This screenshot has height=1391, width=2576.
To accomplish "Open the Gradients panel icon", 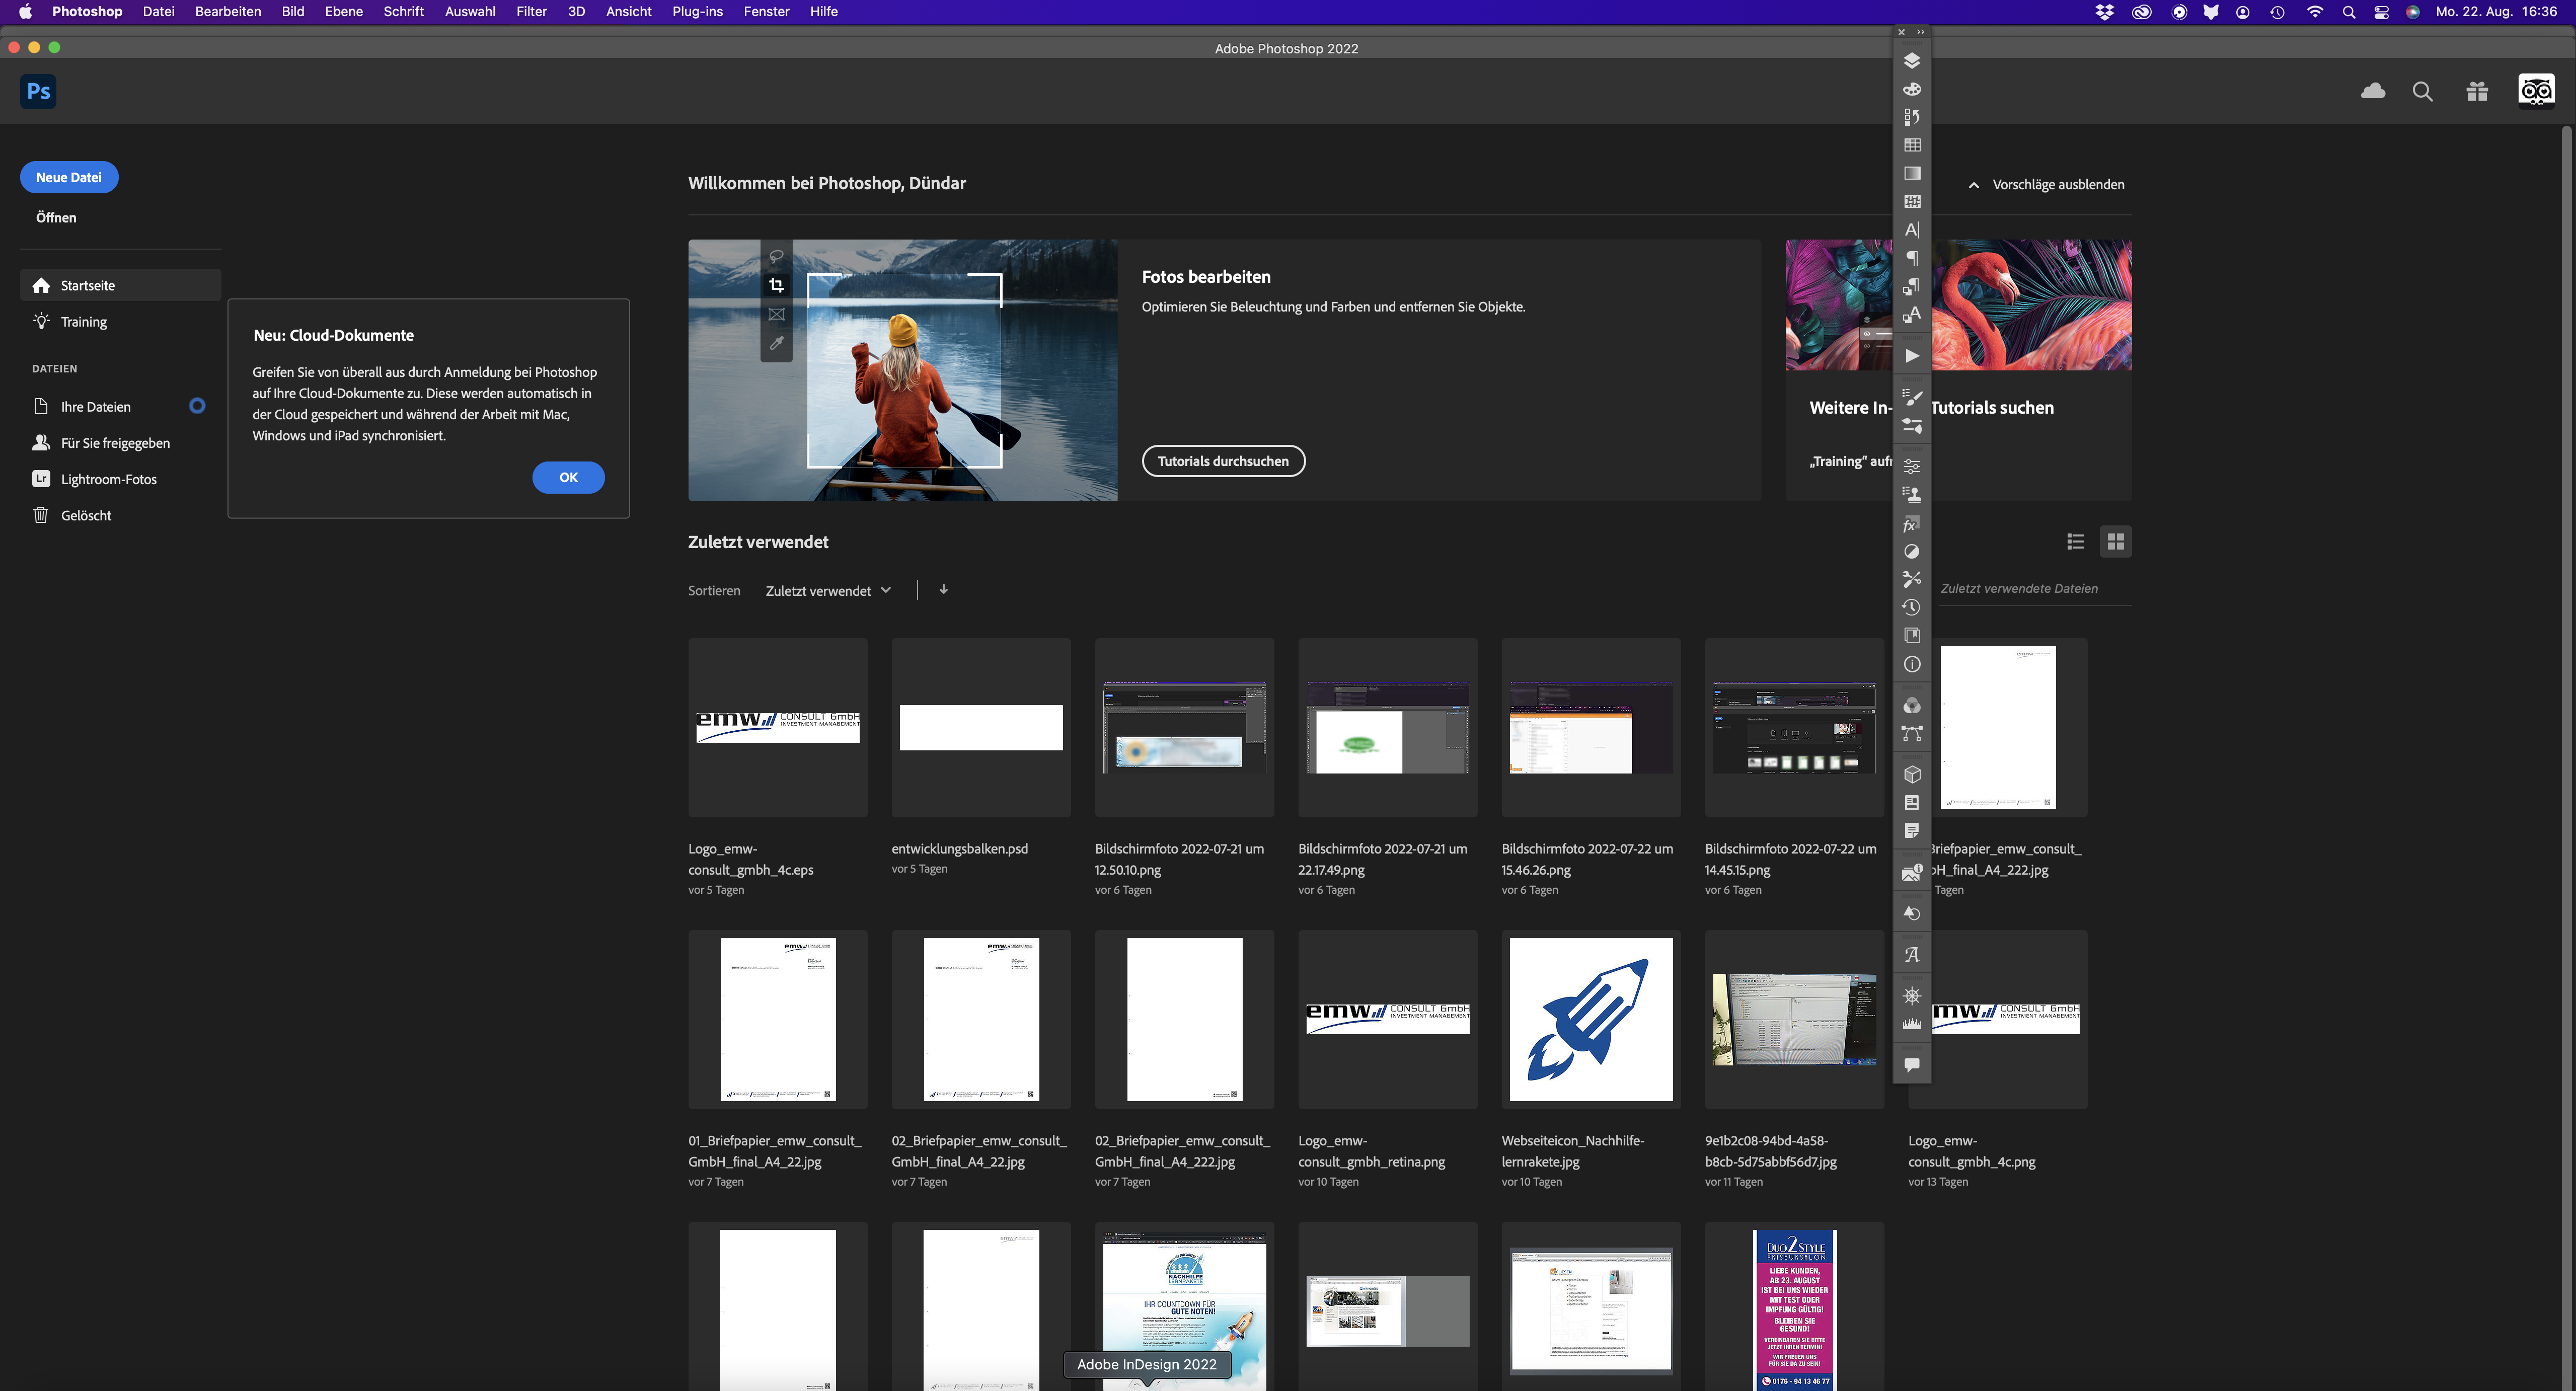I will [1911, 173].
